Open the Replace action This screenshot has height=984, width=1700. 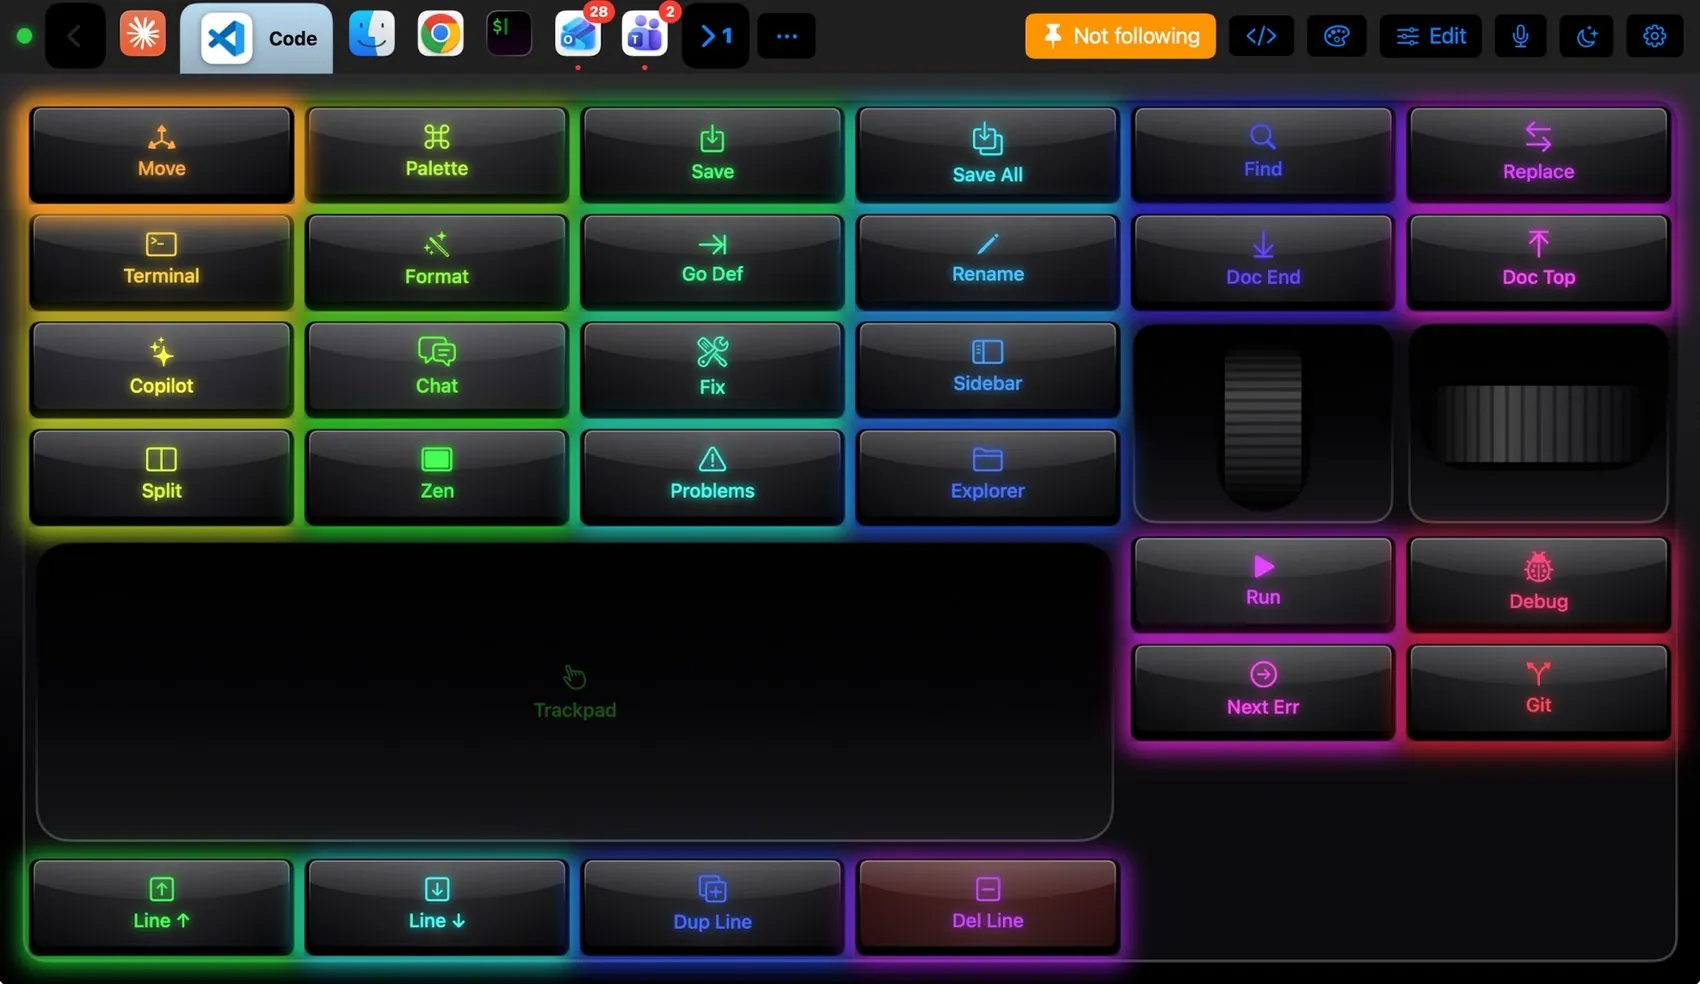[1538, 154]
